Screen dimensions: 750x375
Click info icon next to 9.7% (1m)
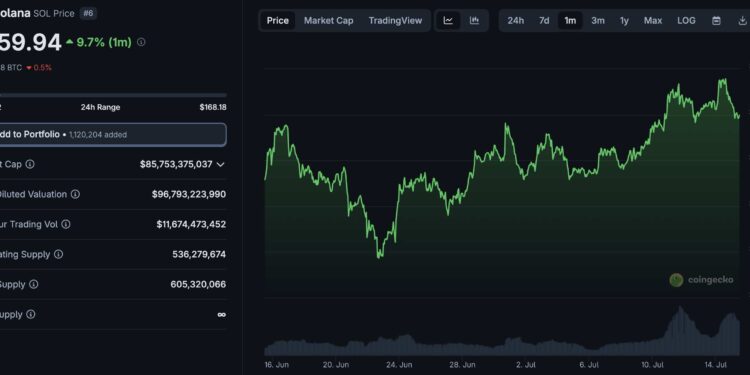pos(141,42)
